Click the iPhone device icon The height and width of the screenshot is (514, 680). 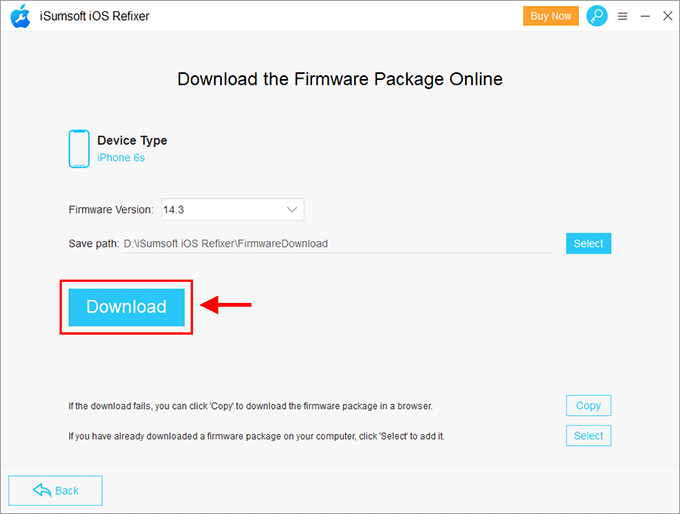(x=79, y=149)
